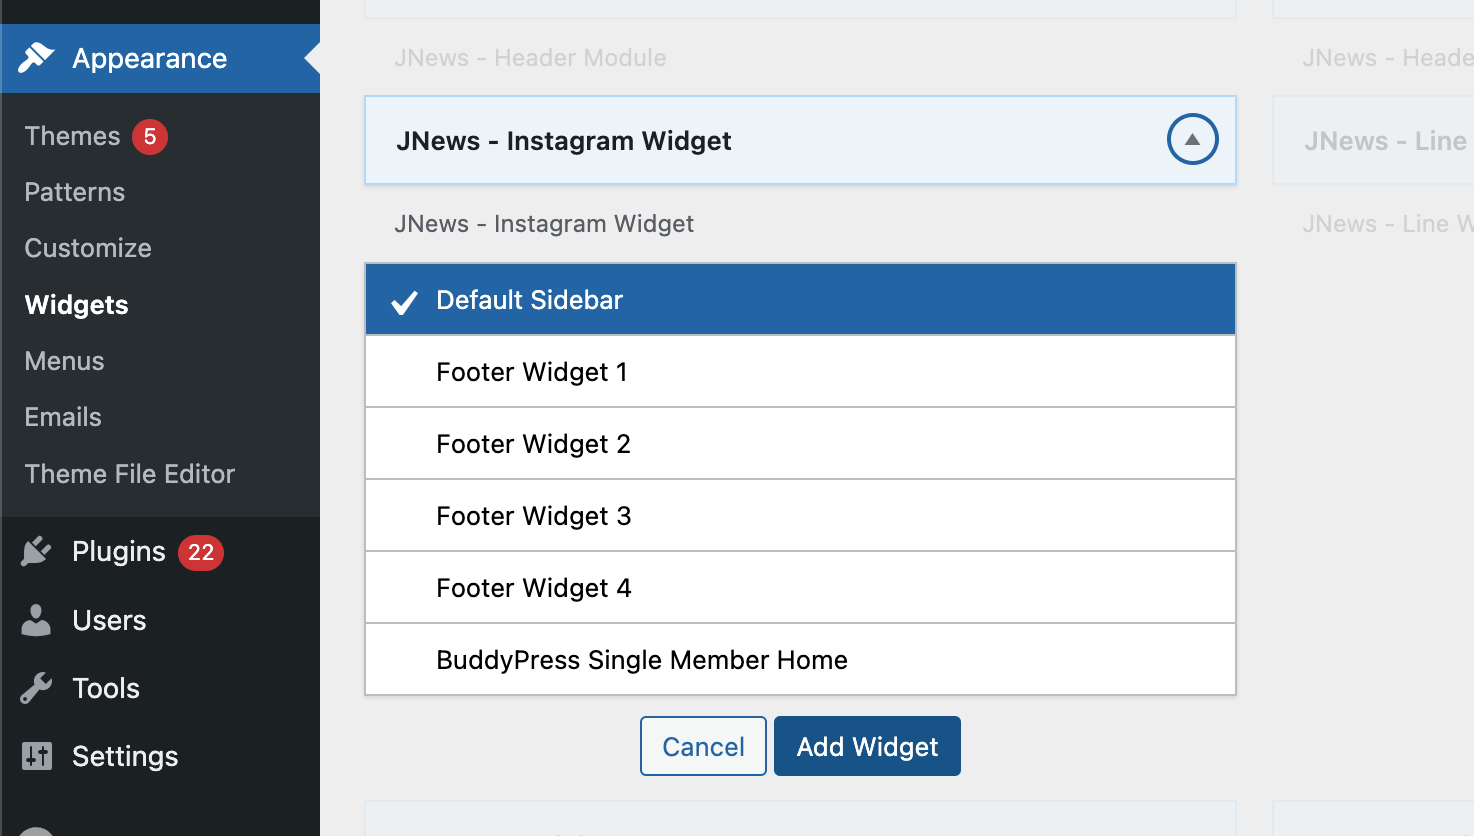Open the Patterns submenu item
Viewport: 1474px width, 836px height.
(x=75, y=192)
